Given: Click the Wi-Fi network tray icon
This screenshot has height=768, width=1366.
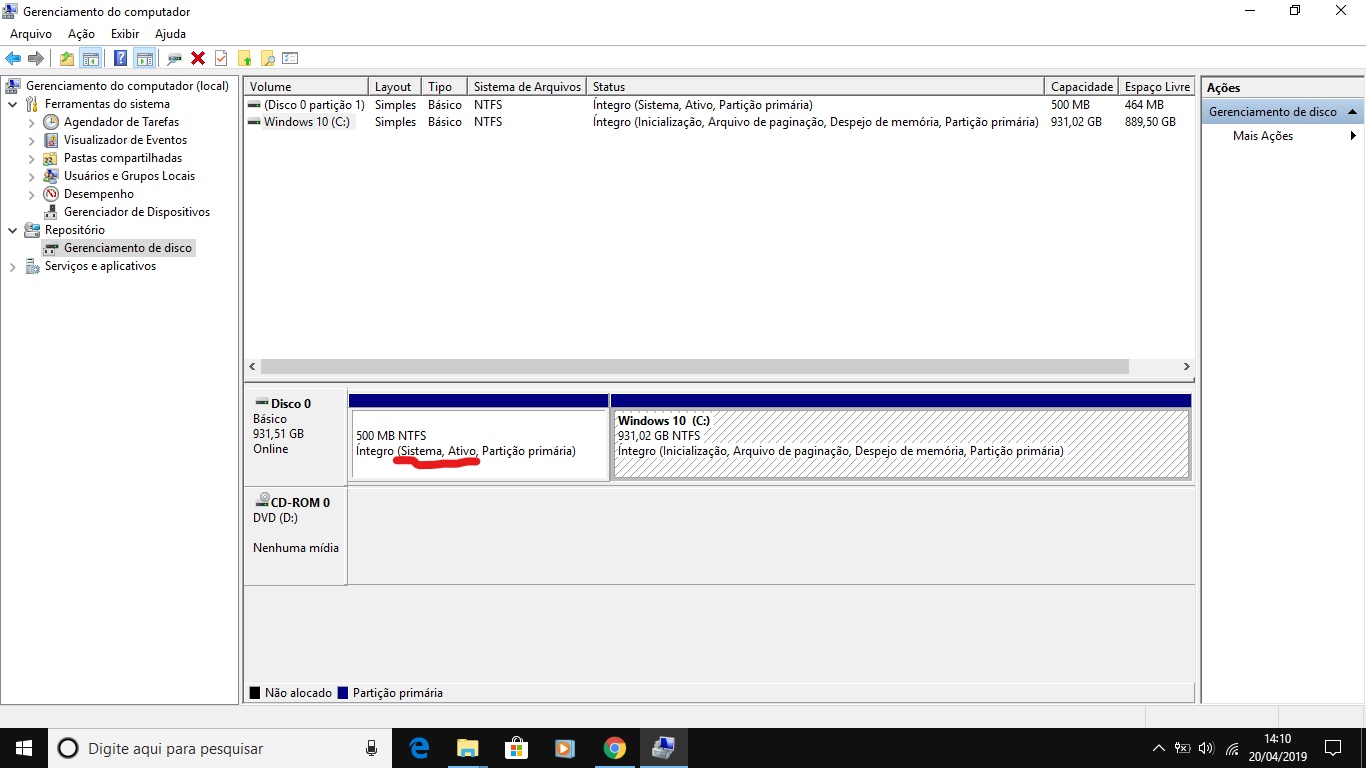Looking at the screenshot, I should click(1232, 748).
